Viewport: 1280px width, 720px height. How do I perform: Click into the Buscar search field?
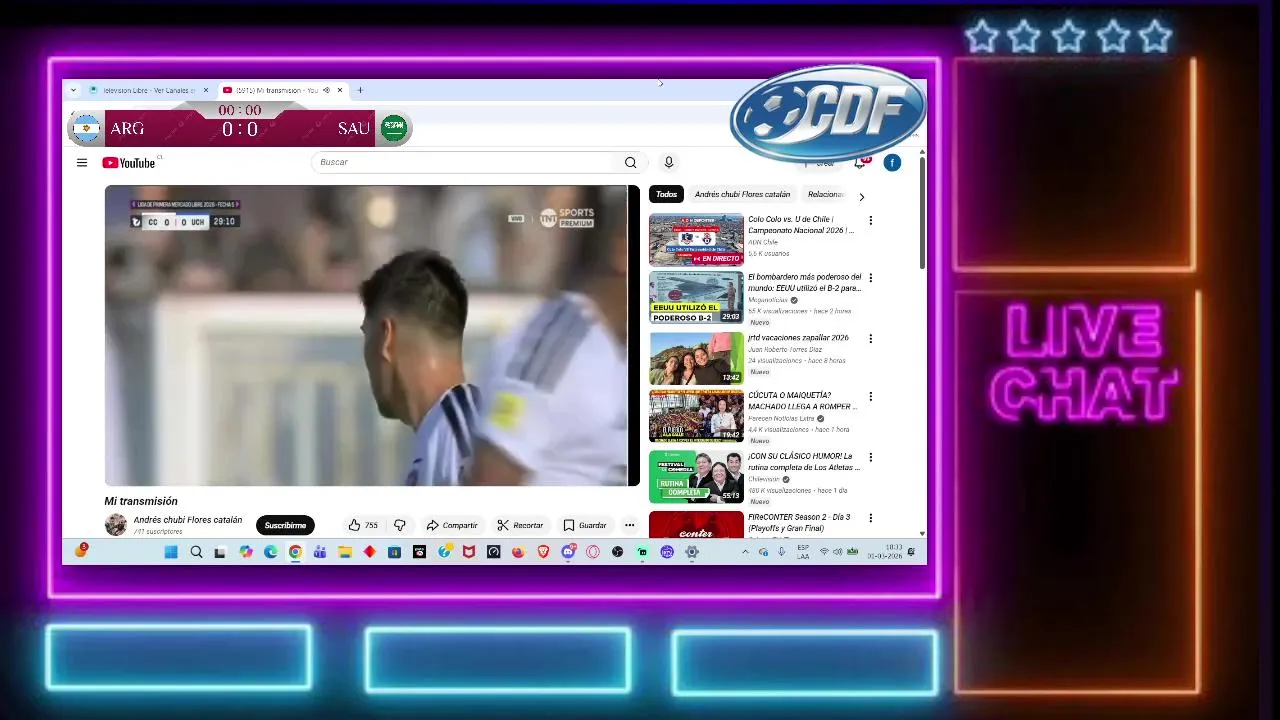tap(465, 162)
